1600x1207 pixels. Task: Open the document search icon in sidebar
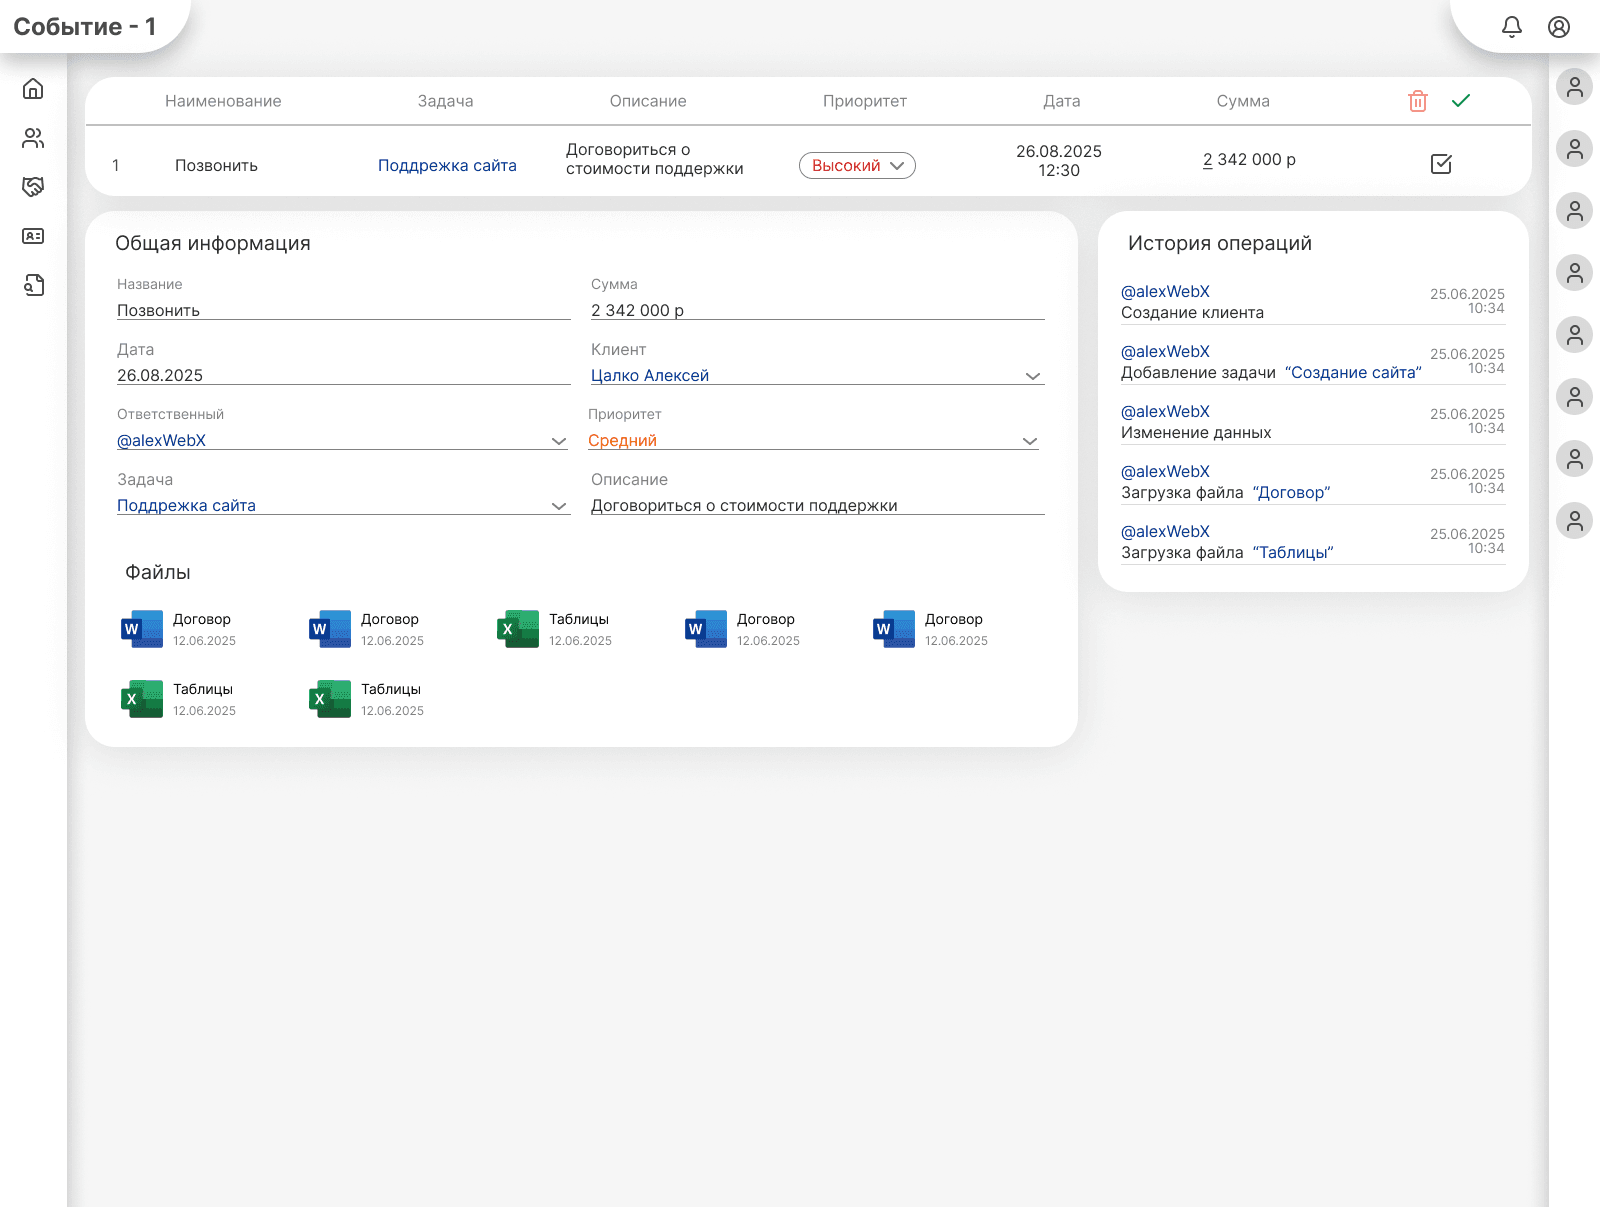[33, 285]
